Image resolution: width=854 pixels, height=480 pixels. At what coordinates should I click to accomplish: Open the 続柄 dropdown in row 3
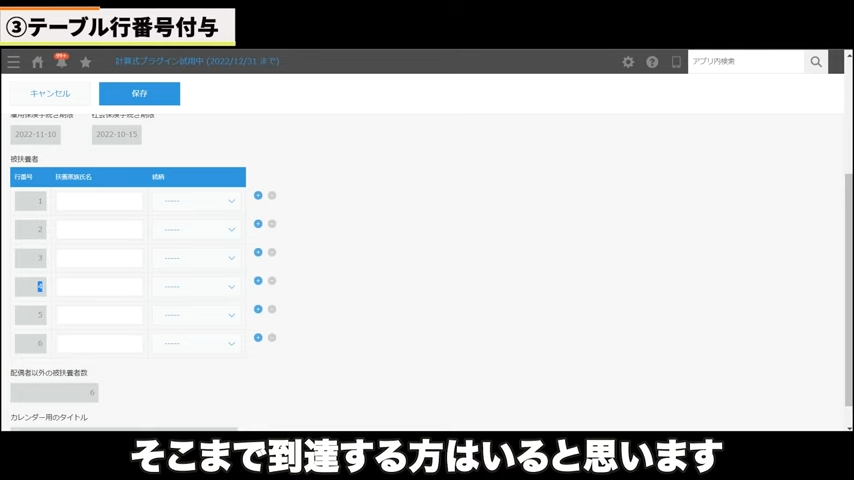196,258
